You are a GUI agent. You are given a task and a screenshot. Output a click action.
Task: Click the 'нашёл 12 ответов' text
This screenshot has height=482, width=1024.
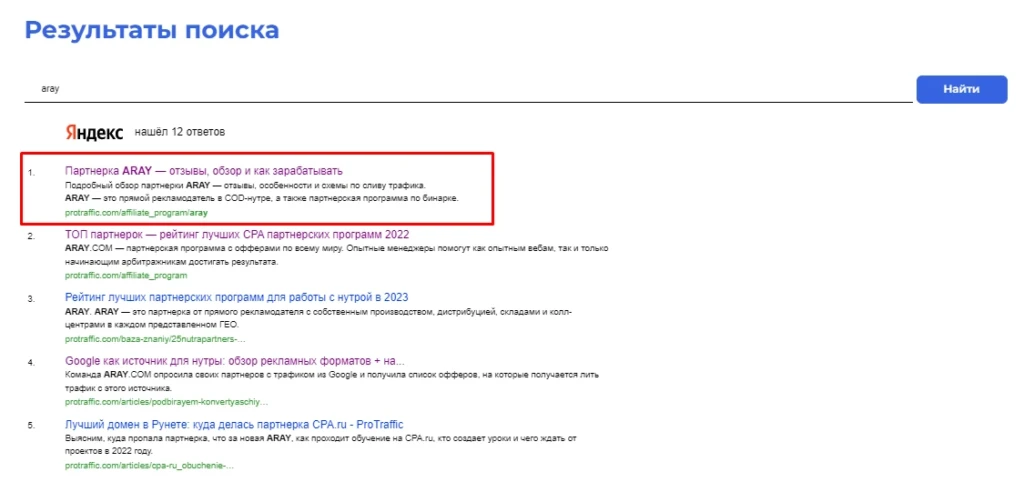click(x=180, y=132)
